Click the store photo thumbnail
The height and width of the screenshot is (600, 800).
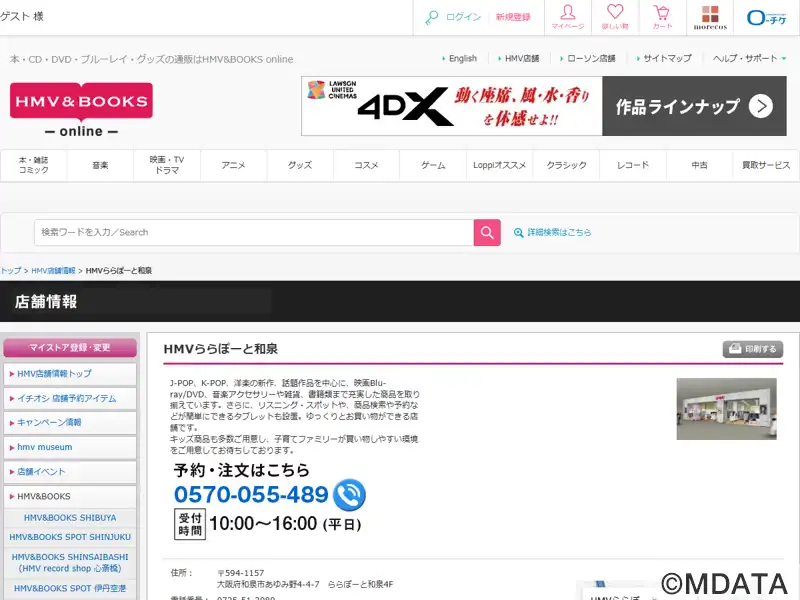click(x=725, y=408)
